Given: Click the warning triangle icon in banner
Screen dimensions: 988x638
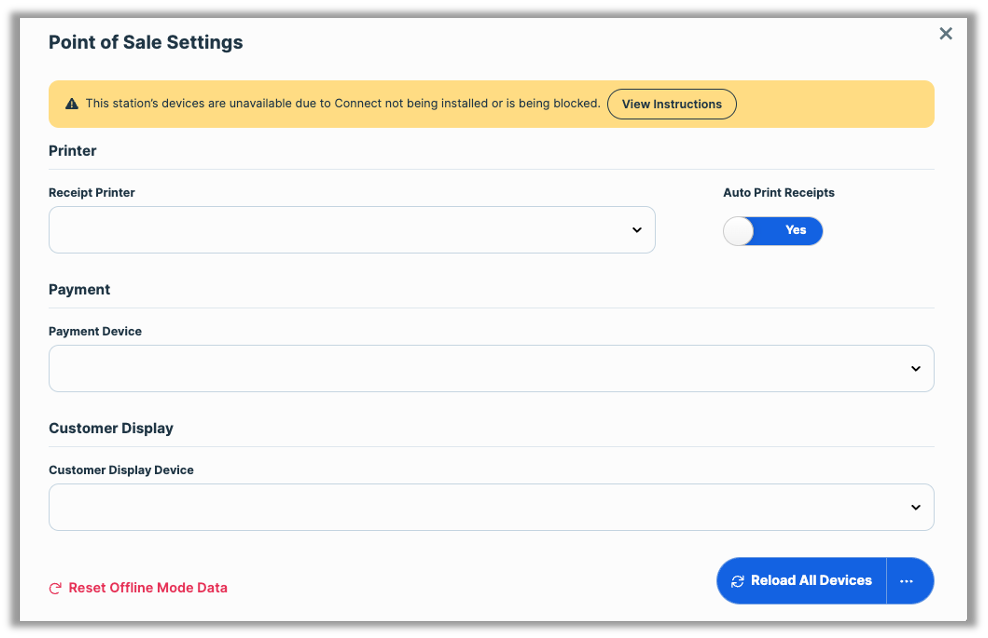Looking at the screenshot, I should tap(72, 104).
